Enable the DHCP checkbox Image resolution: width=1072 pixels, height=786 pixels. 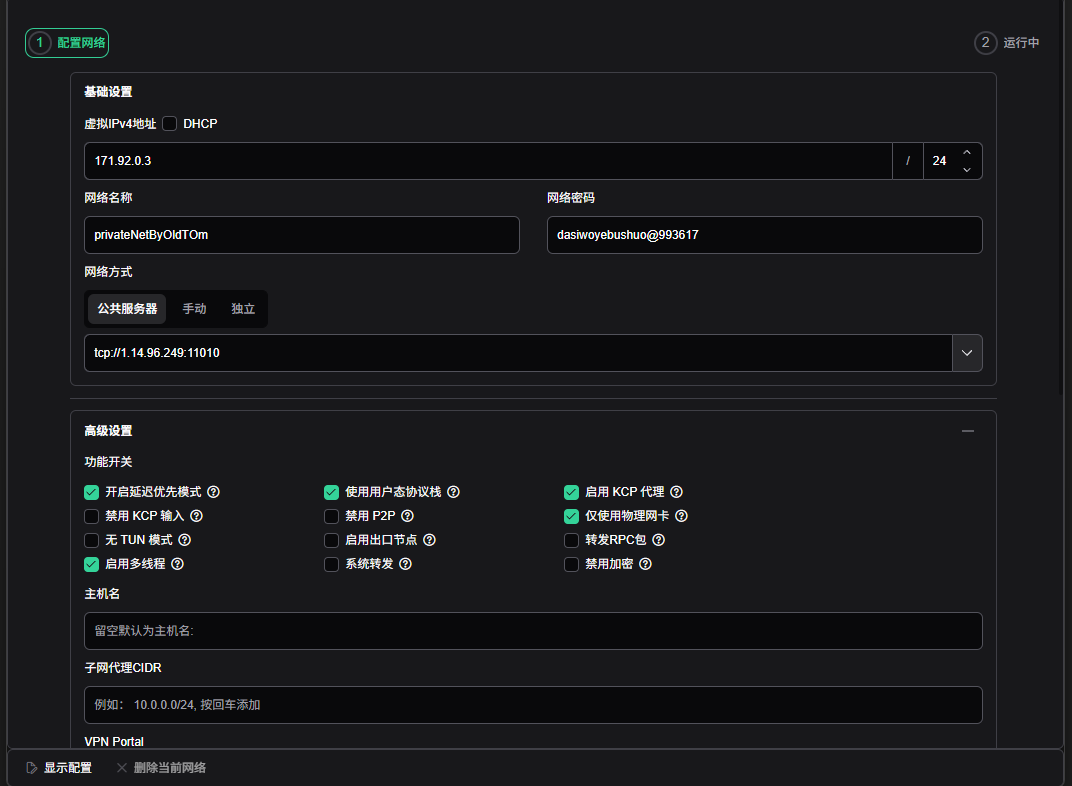point(170,124)
